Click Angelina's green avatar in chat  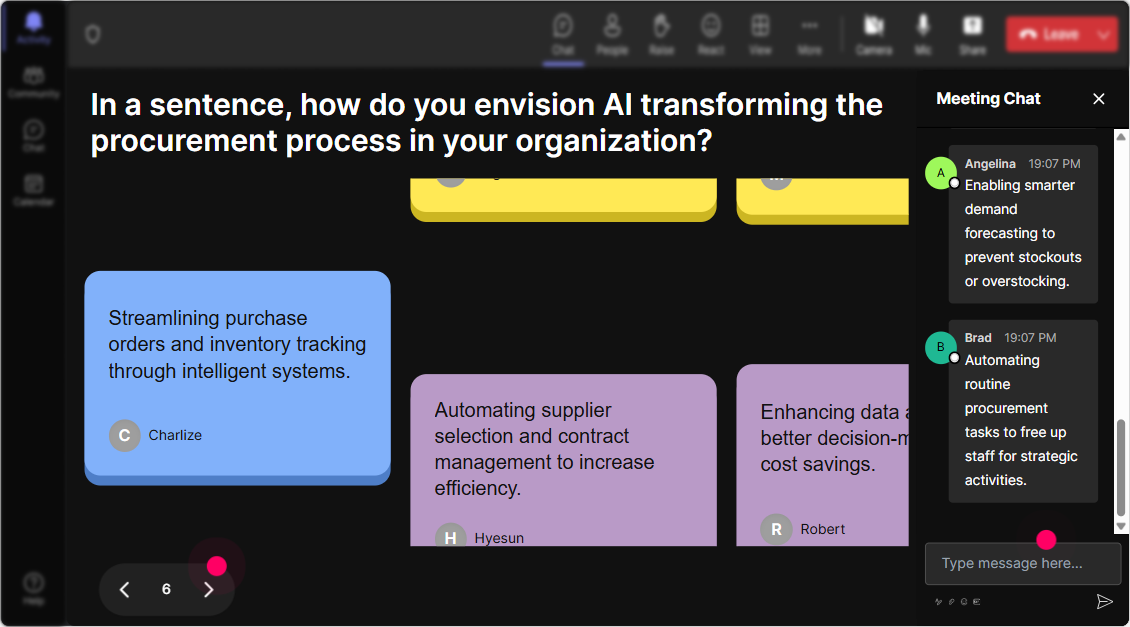click(940, 173)
